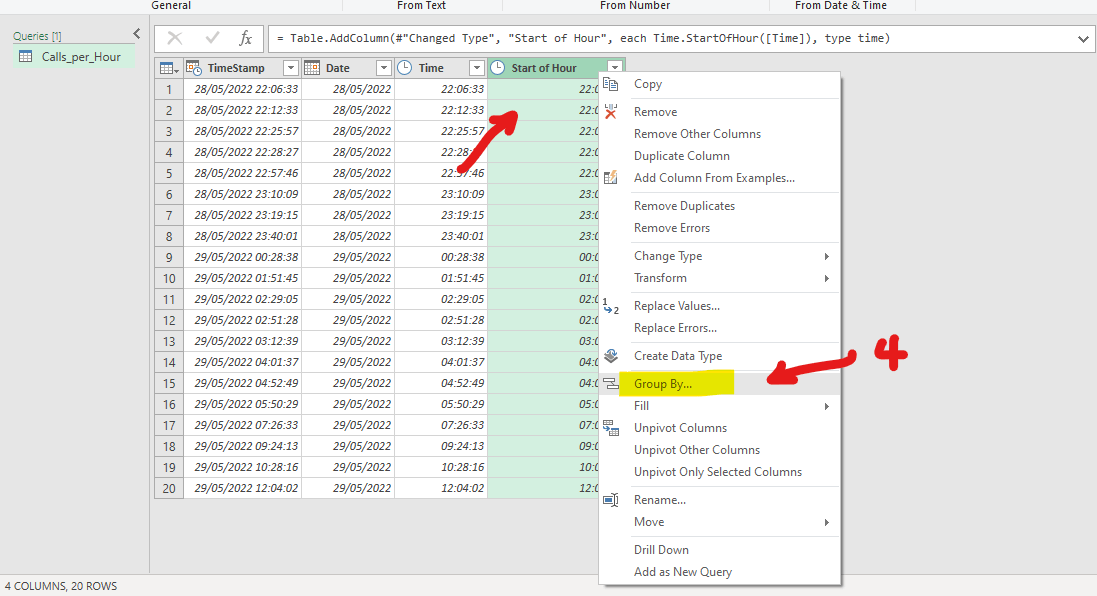1097x596 pixels.
Task: Confirm formula with checkmark icon
Action: coord(212,38)
